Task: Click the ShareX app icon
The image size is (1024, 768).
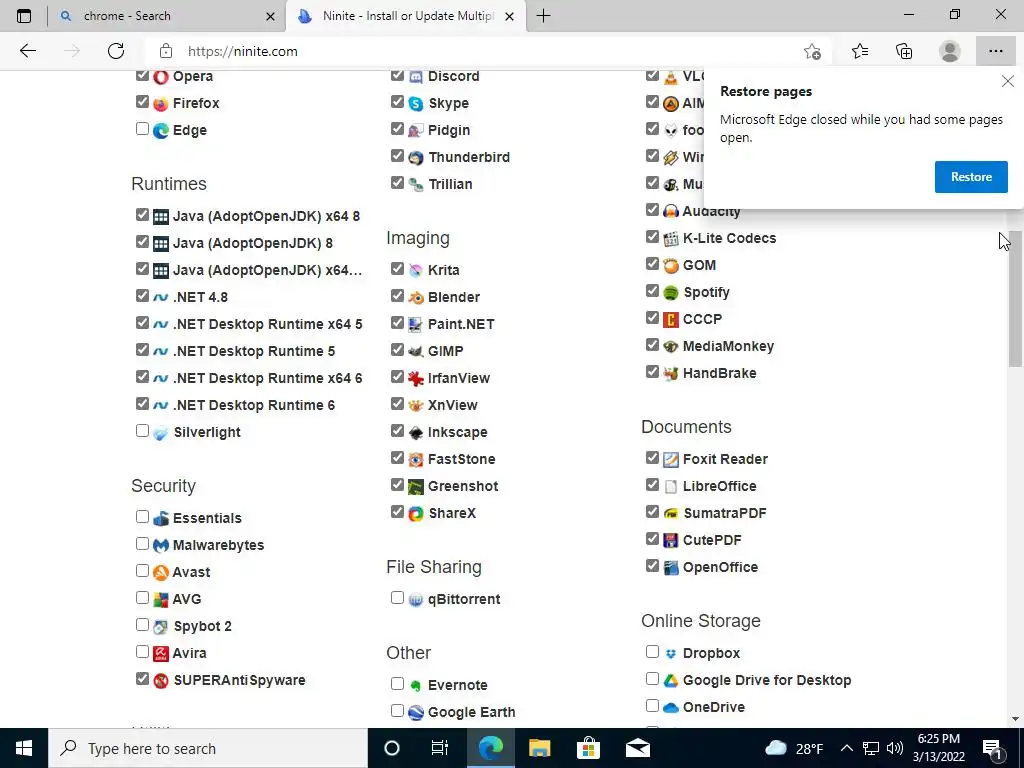Action: 416,513
